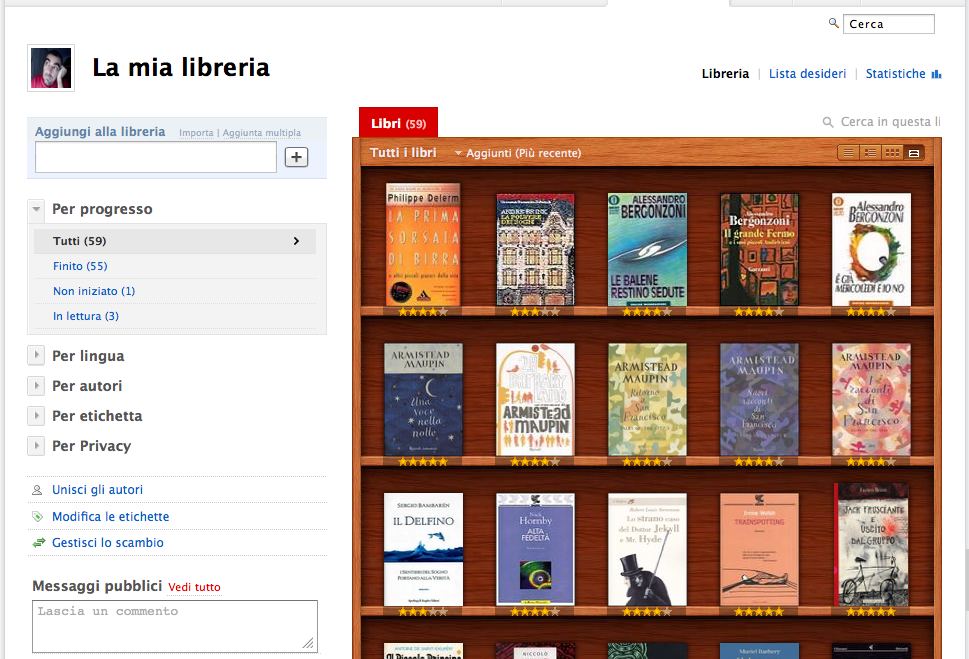The width and height of the screenshot is (969, 659).
Task: Open the Unisci gli autori link
Action: (x=97, y=490)
